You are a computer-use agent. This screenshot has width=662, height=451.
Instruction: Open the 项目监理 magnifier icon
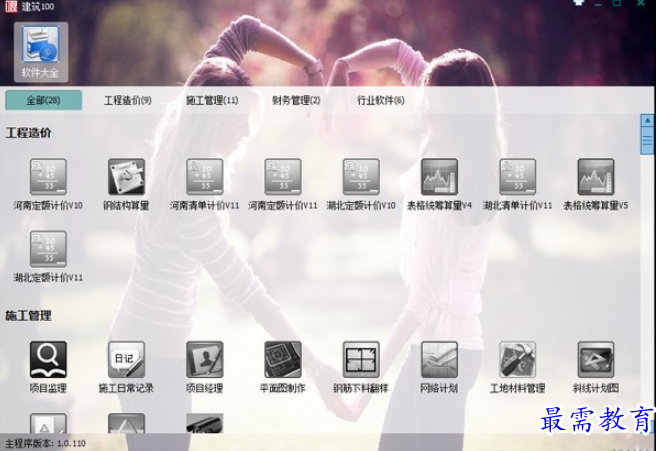click(x=48, y=359)
